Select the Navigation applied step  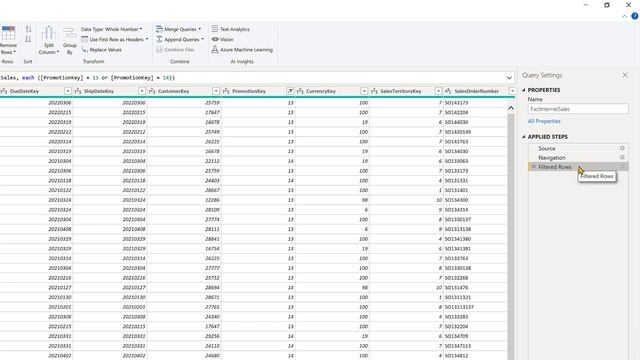coord(551,158)
